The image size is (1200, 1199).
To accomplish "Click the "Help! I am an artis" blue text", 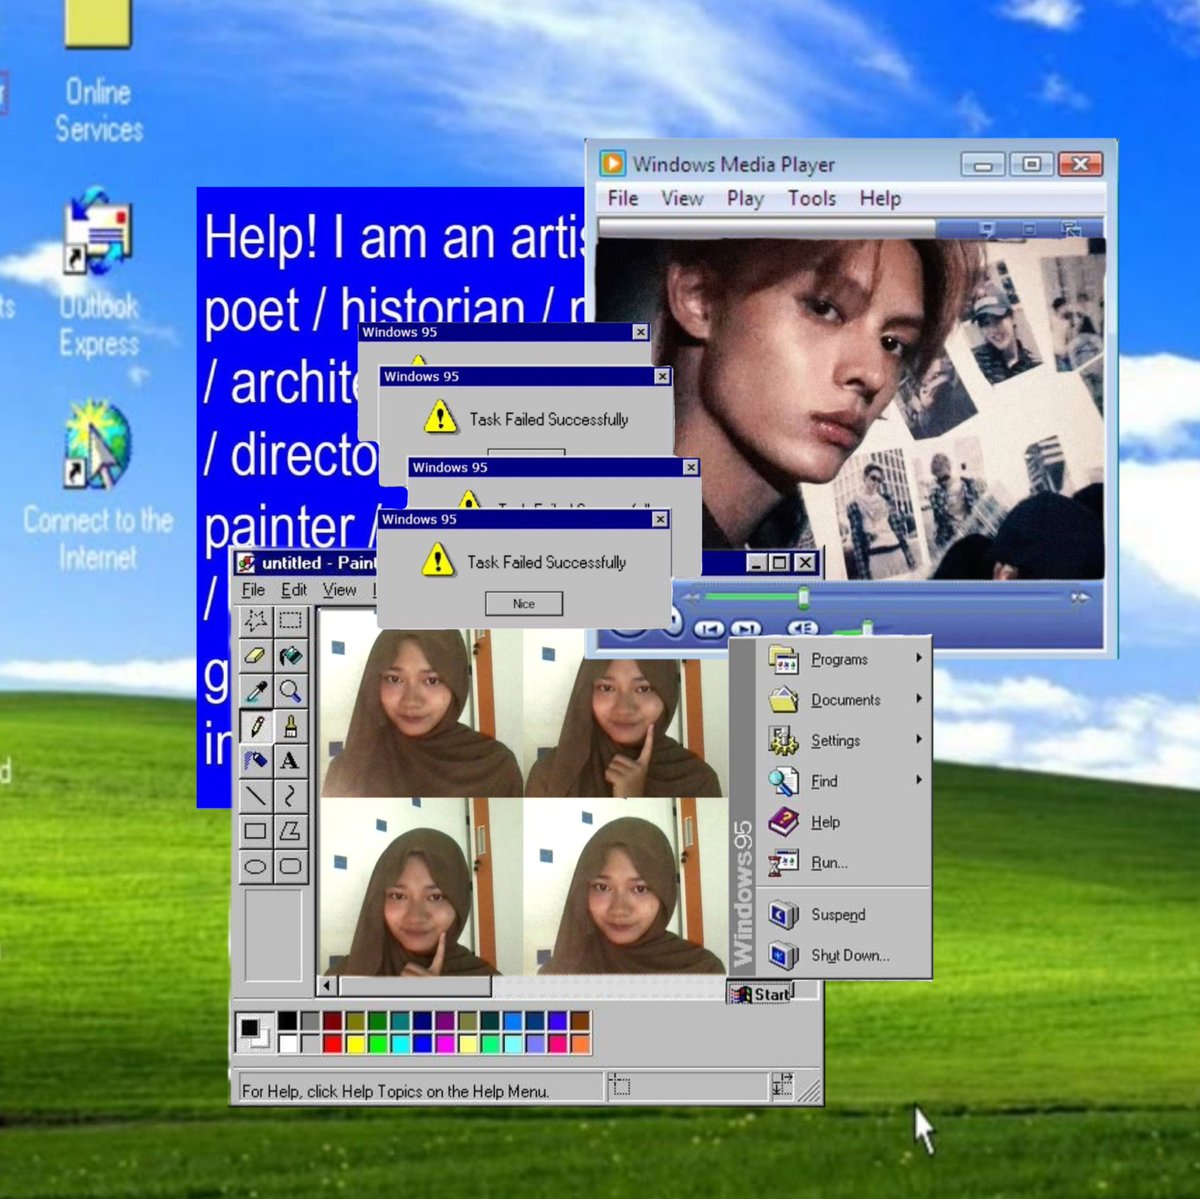I will coord(394,238).
